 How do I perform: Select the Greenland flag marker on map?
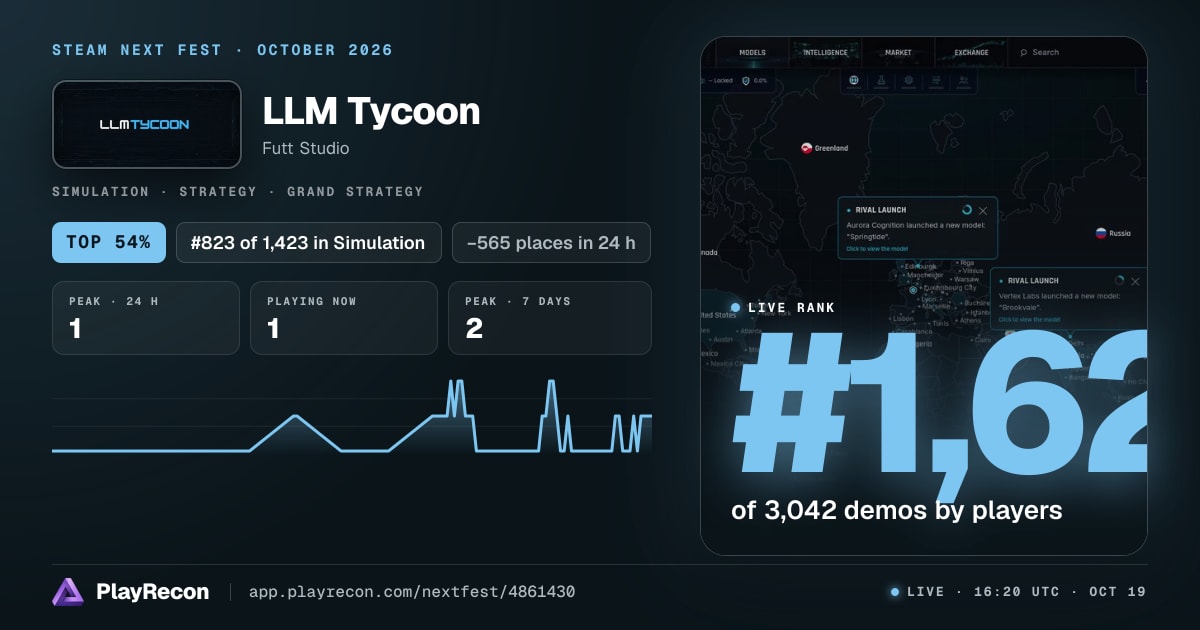[806, 148]
